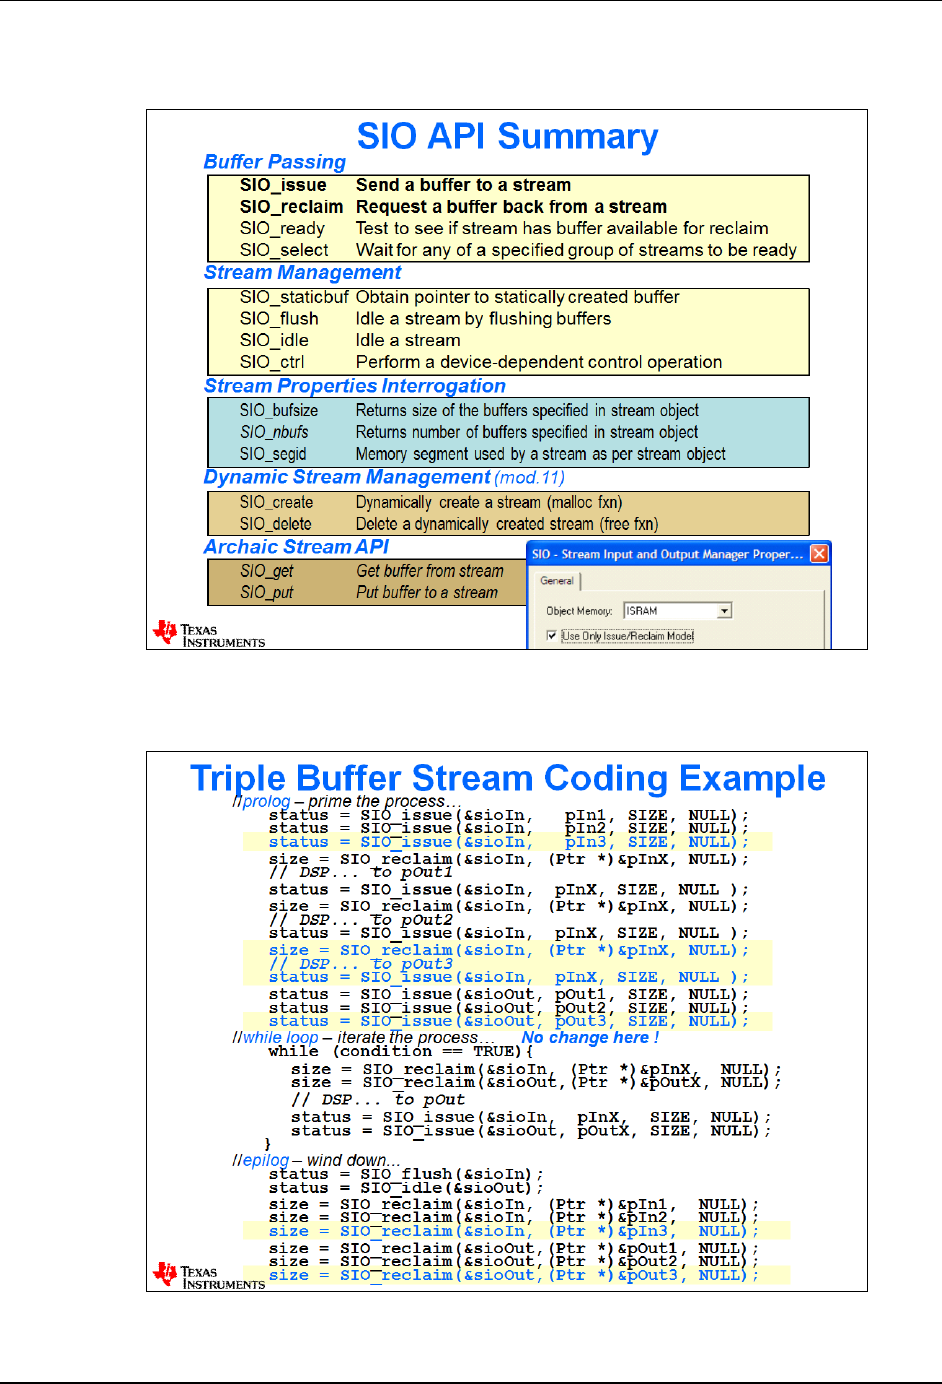Click the '// DSP... to pOut2' comment
942x1384 pixels.
click(x=361, y=920)
